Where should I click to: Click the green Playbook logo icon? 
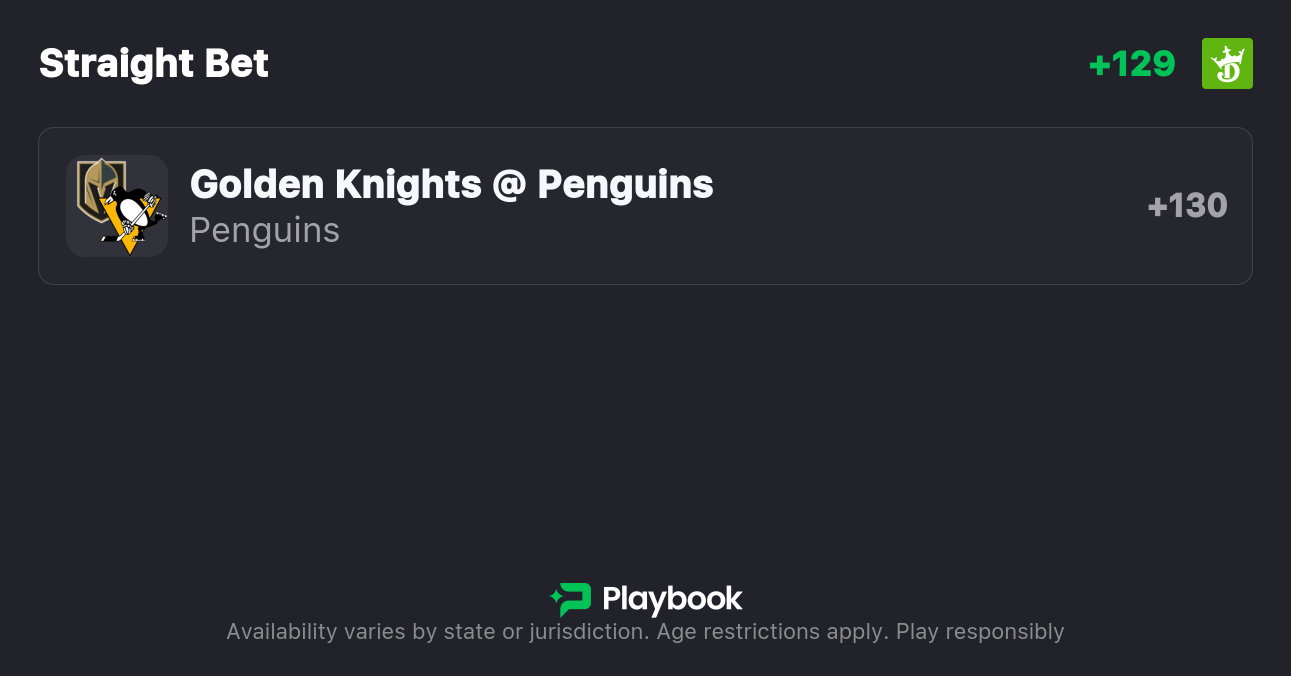tap(571, 599)
